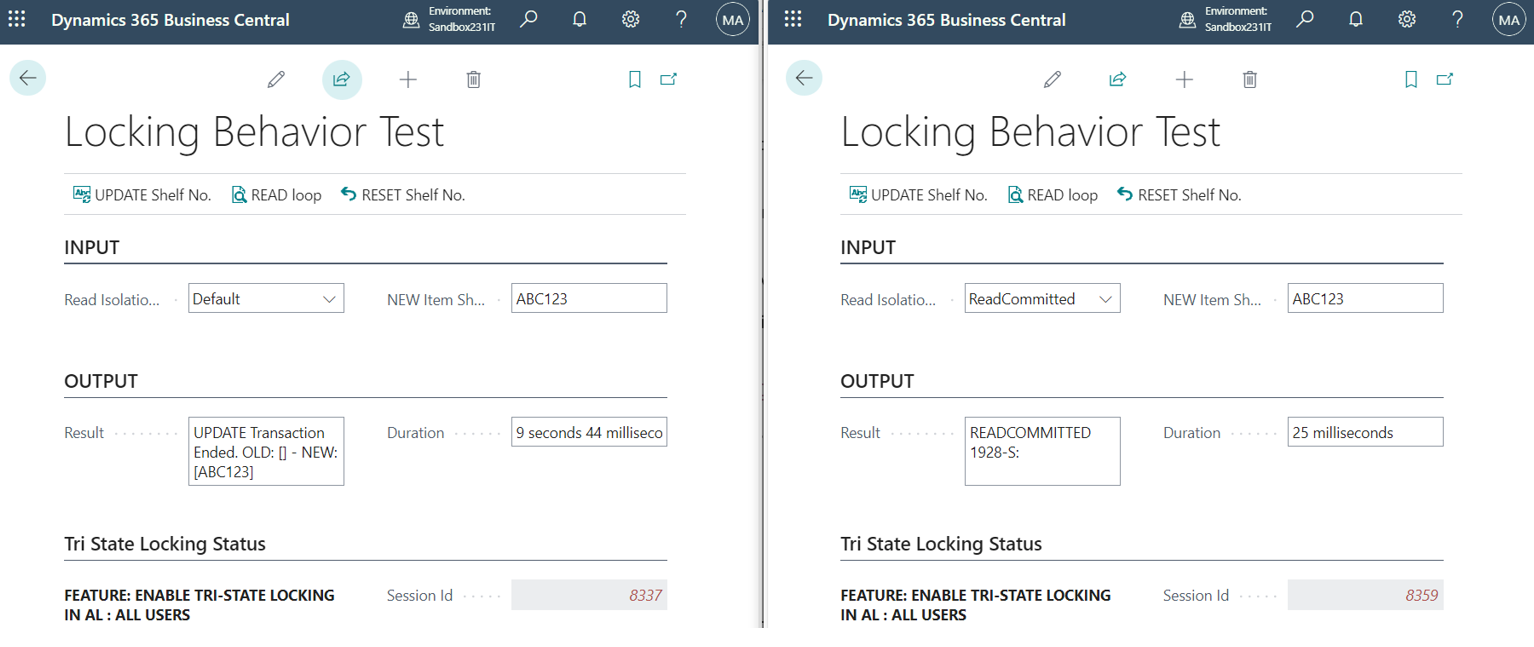Click RESET Shelf No. in left window
Screen dimensions: 1534x647
coord(403,195)
